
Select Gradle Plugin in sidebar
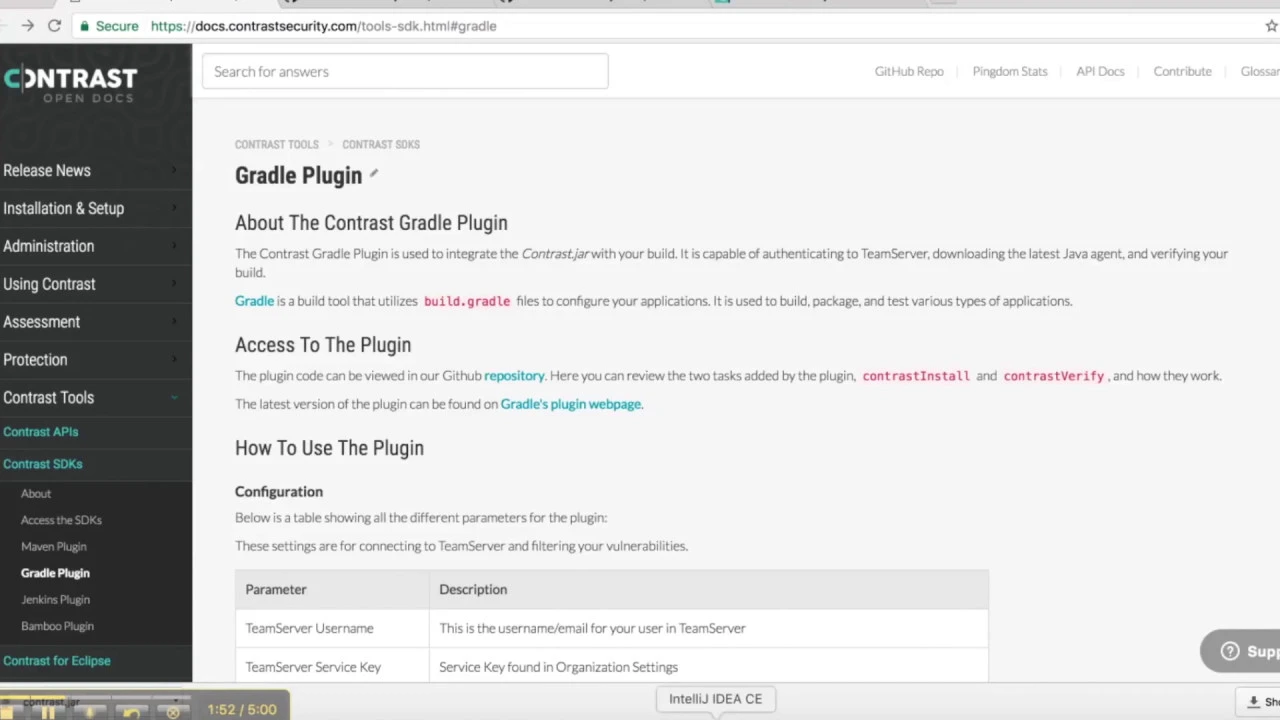55,573
